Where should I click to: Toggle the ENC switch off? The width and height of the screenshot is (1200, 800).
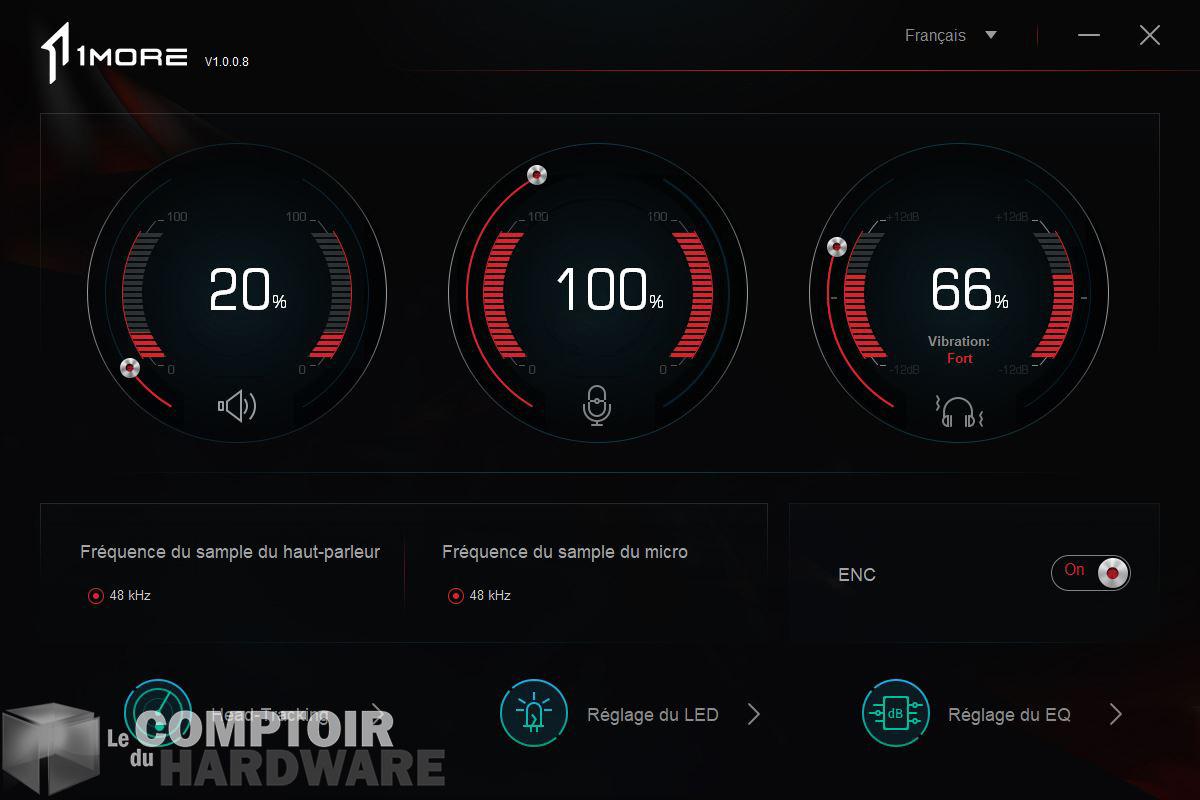coord(1091,573)
